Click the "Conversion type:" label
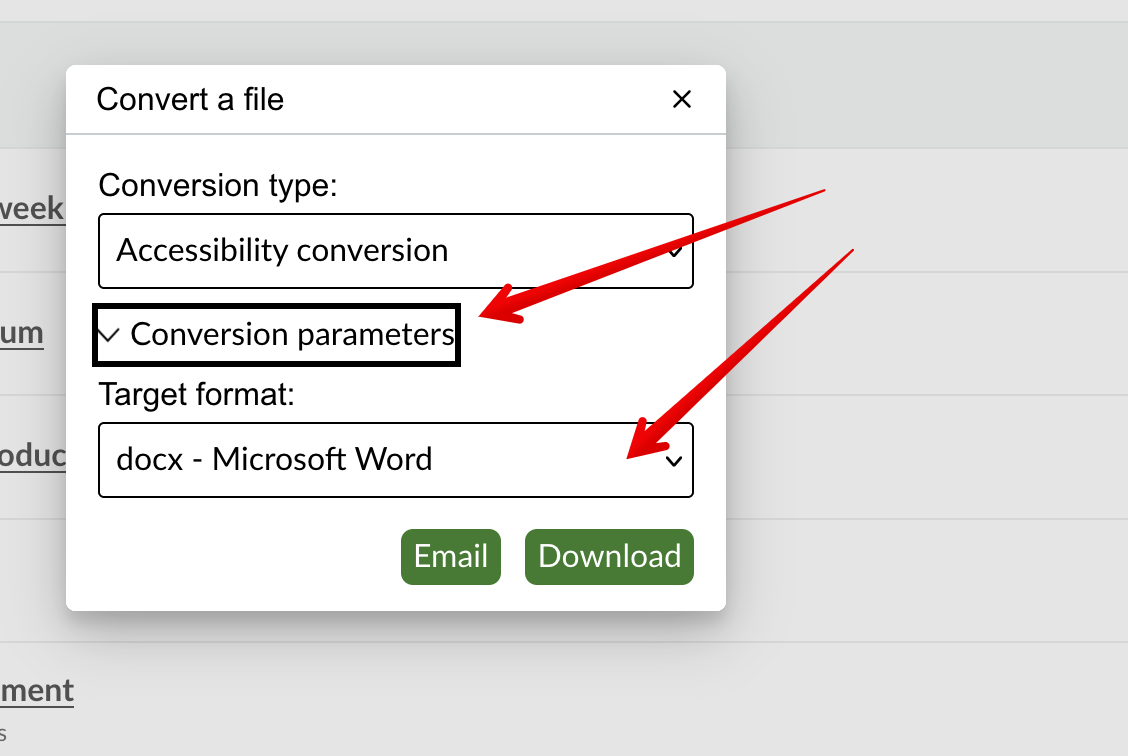 click(x=219, y=186)
